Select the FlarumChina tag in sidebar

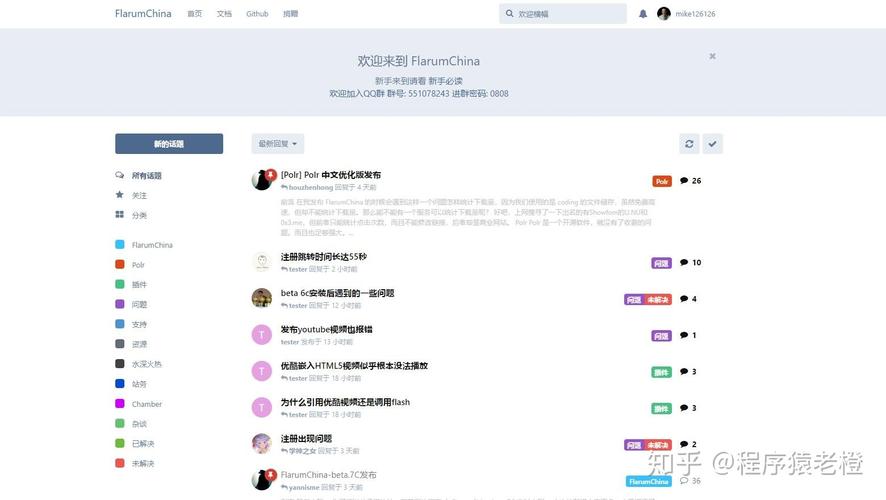[152, 245]
